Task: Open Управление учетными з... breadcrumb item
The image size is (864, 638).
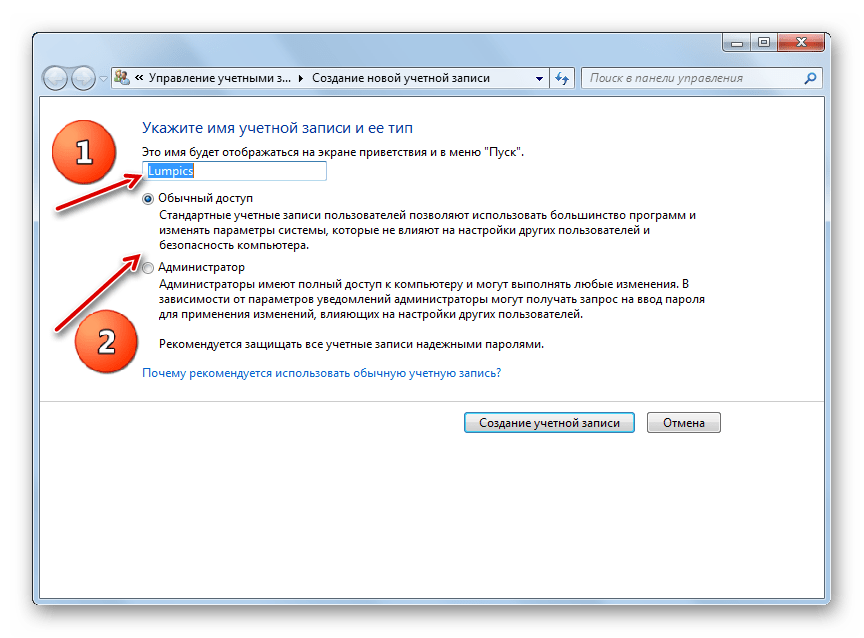Action: [219, 78]
